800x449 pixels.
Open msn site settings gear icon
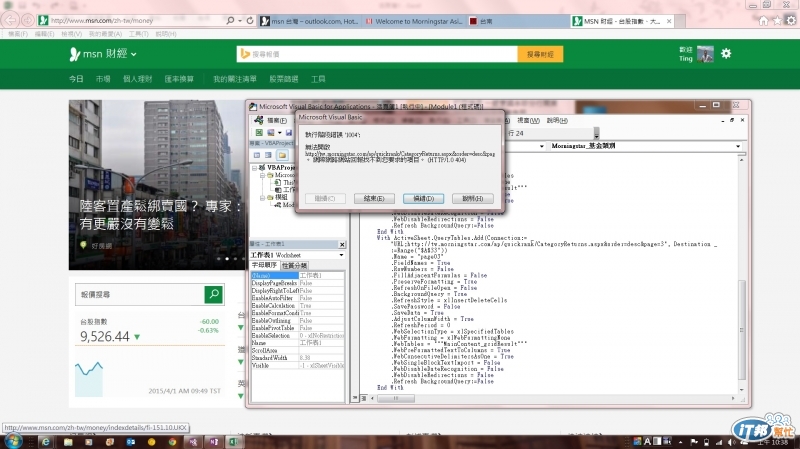[726, 53]
